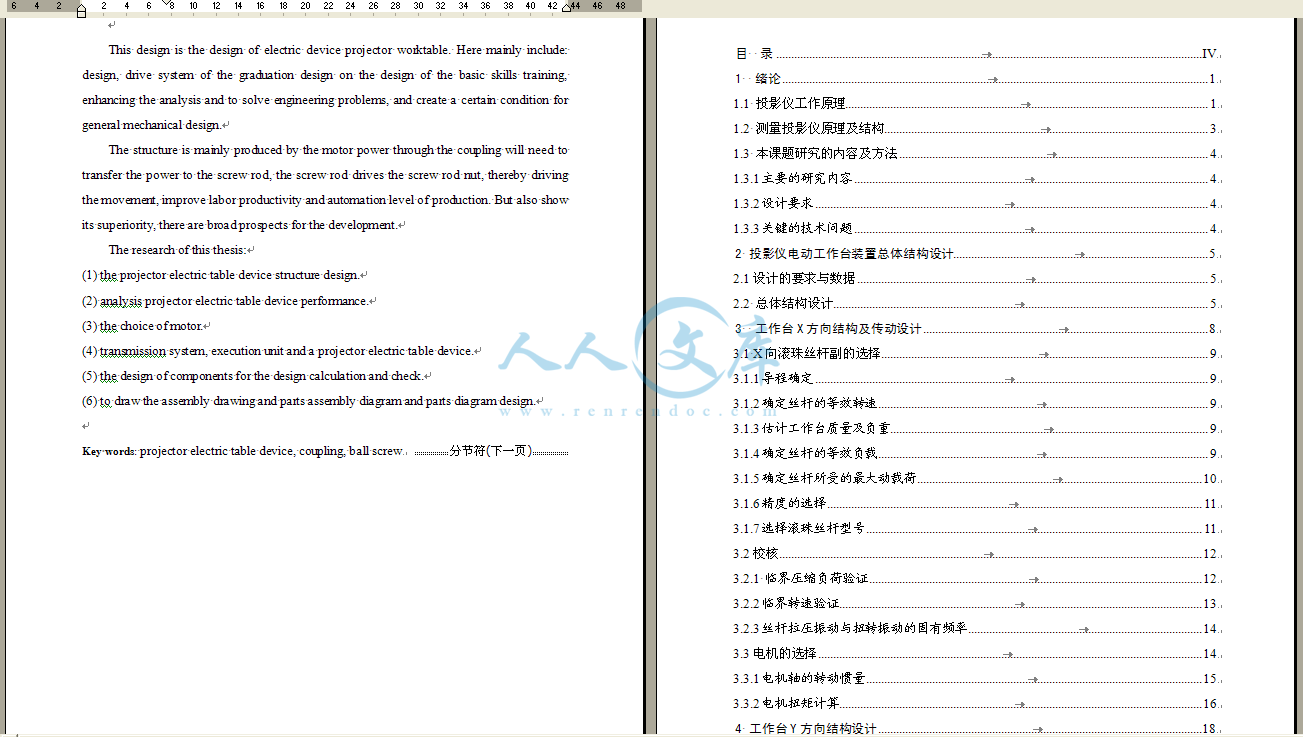Open contents entry 1.1 投影仪工作原理
Viewport: 1303px width, 737px height.
tap(977, 104)
